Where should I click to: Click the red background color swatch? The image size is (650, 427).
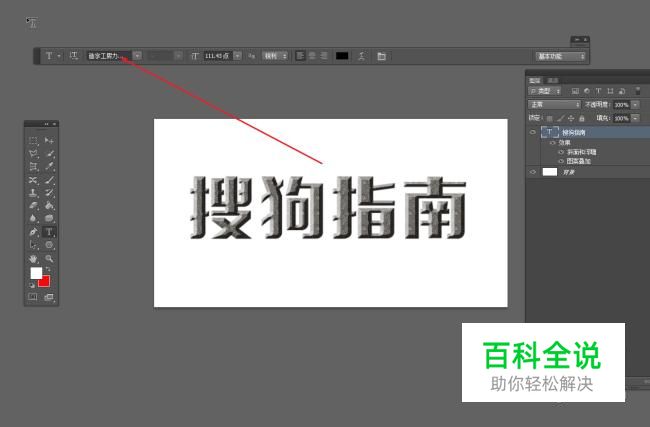(x=46, y=282)
